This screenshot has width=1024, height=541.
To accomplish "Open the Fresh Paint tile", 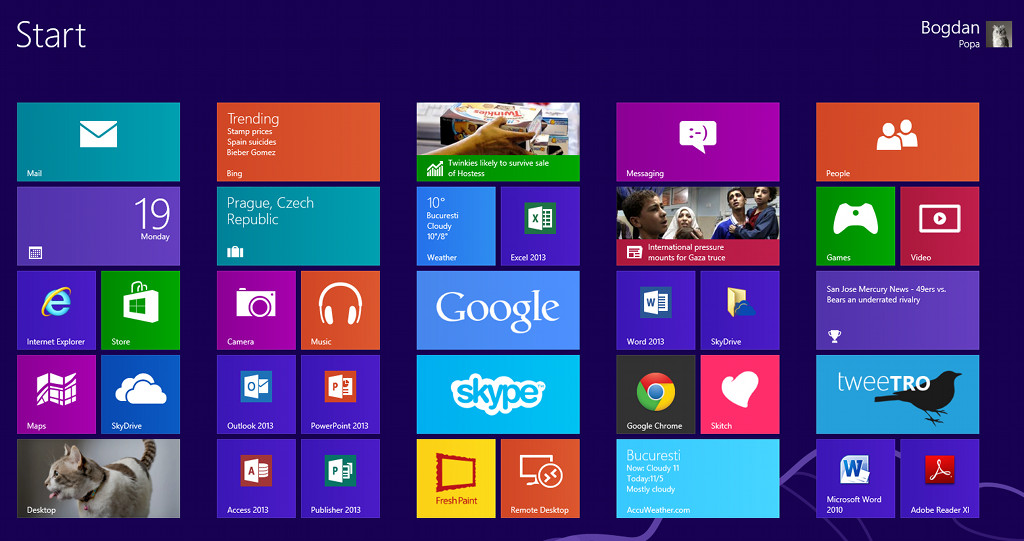I will click(x=456, y=478).
